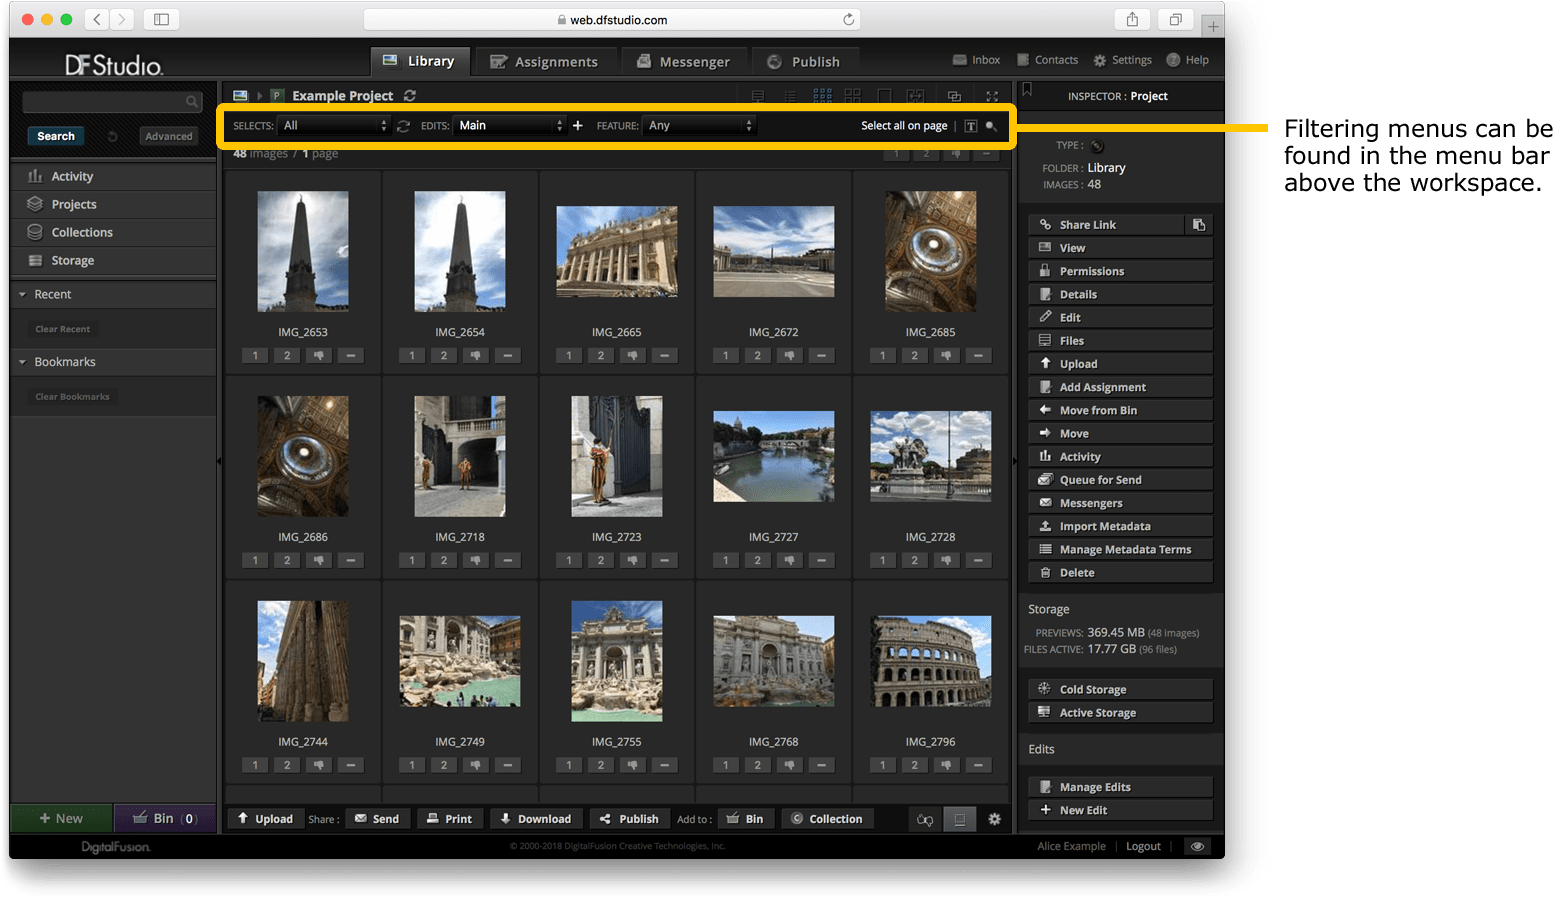This screenshot has height=897, width=1553.
Task: Open the Edits dropdown showing Main
Action: 509,126
